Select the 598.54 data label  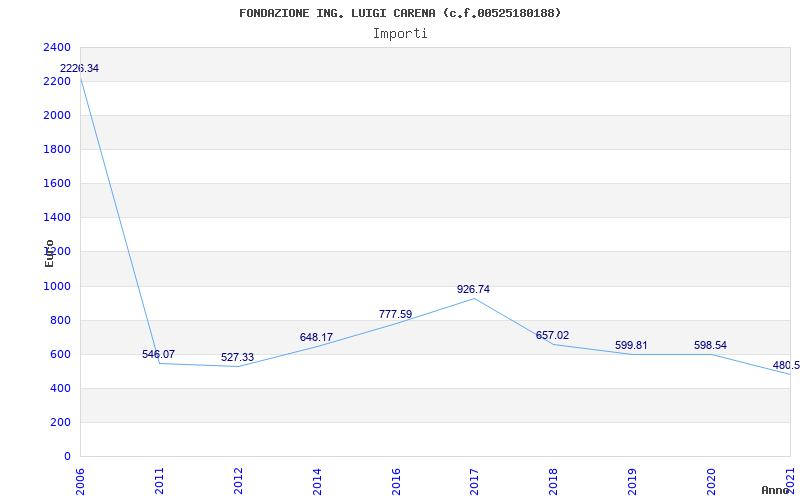(x=710, y=345)
